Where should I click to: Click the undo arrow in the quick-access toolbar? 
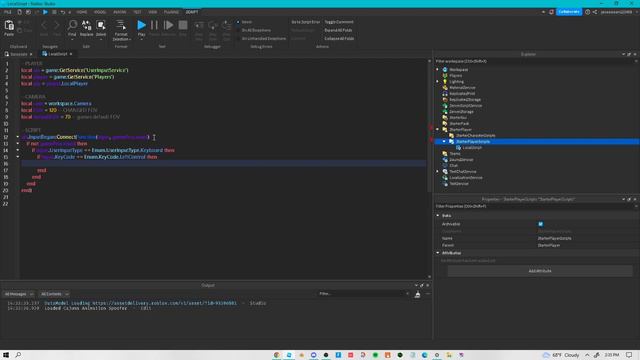click(x=62, y=12)
